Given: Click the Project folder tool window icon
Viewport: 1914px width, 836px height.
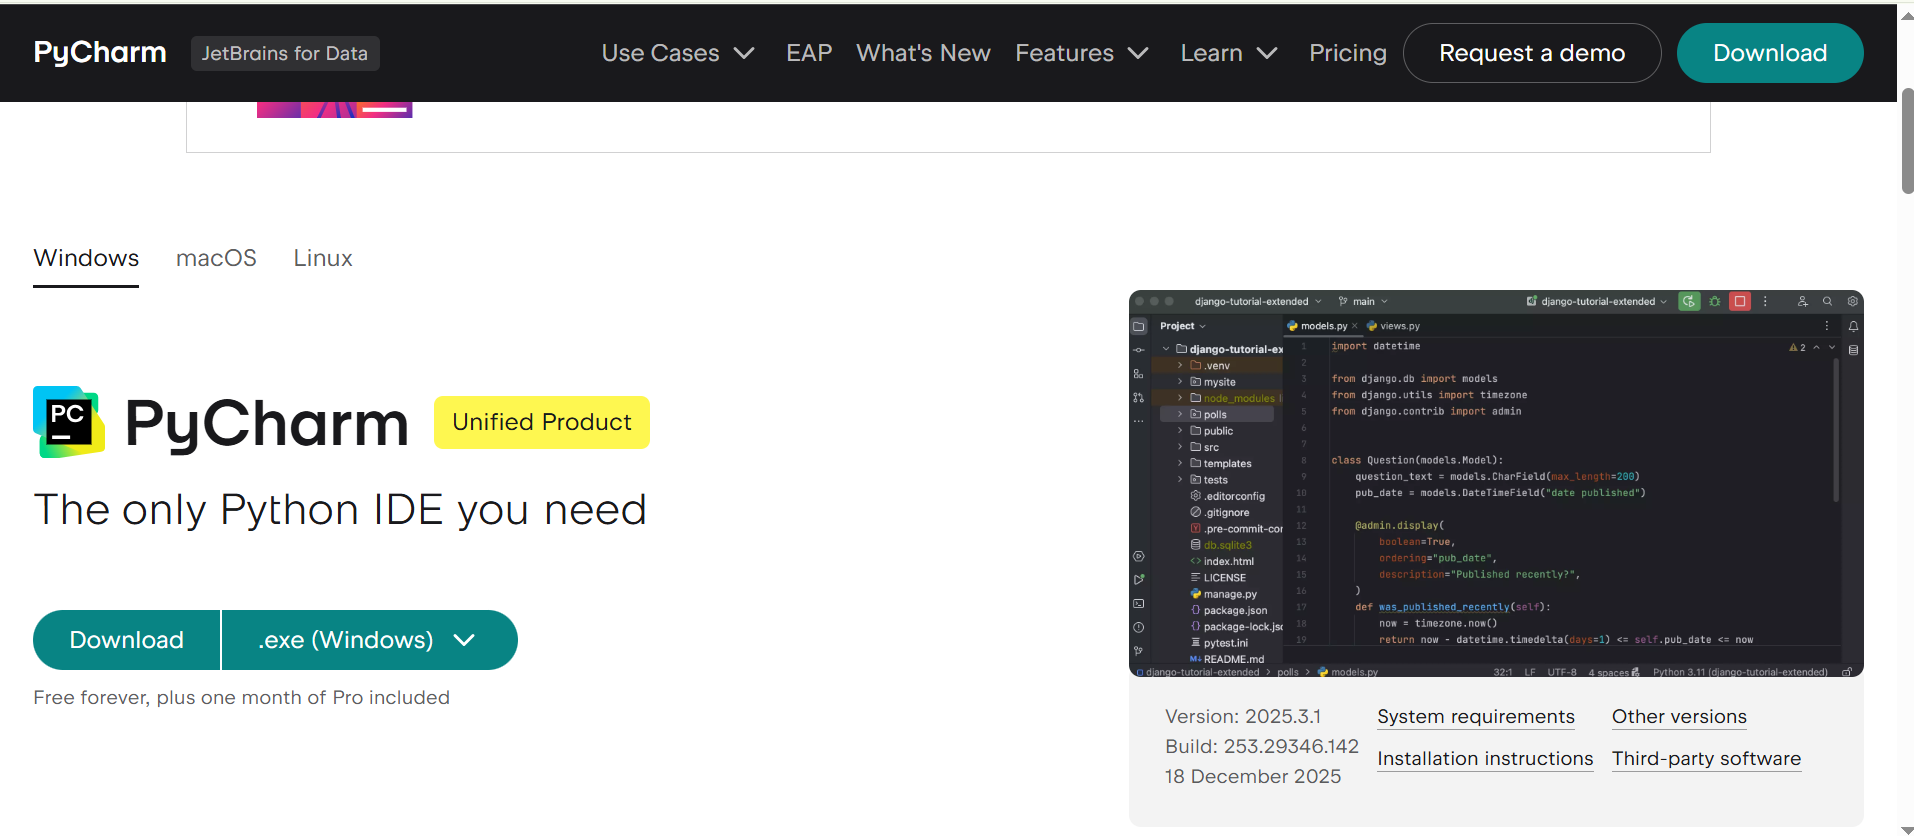Looking at the screenshot, I should point(1139,326).
